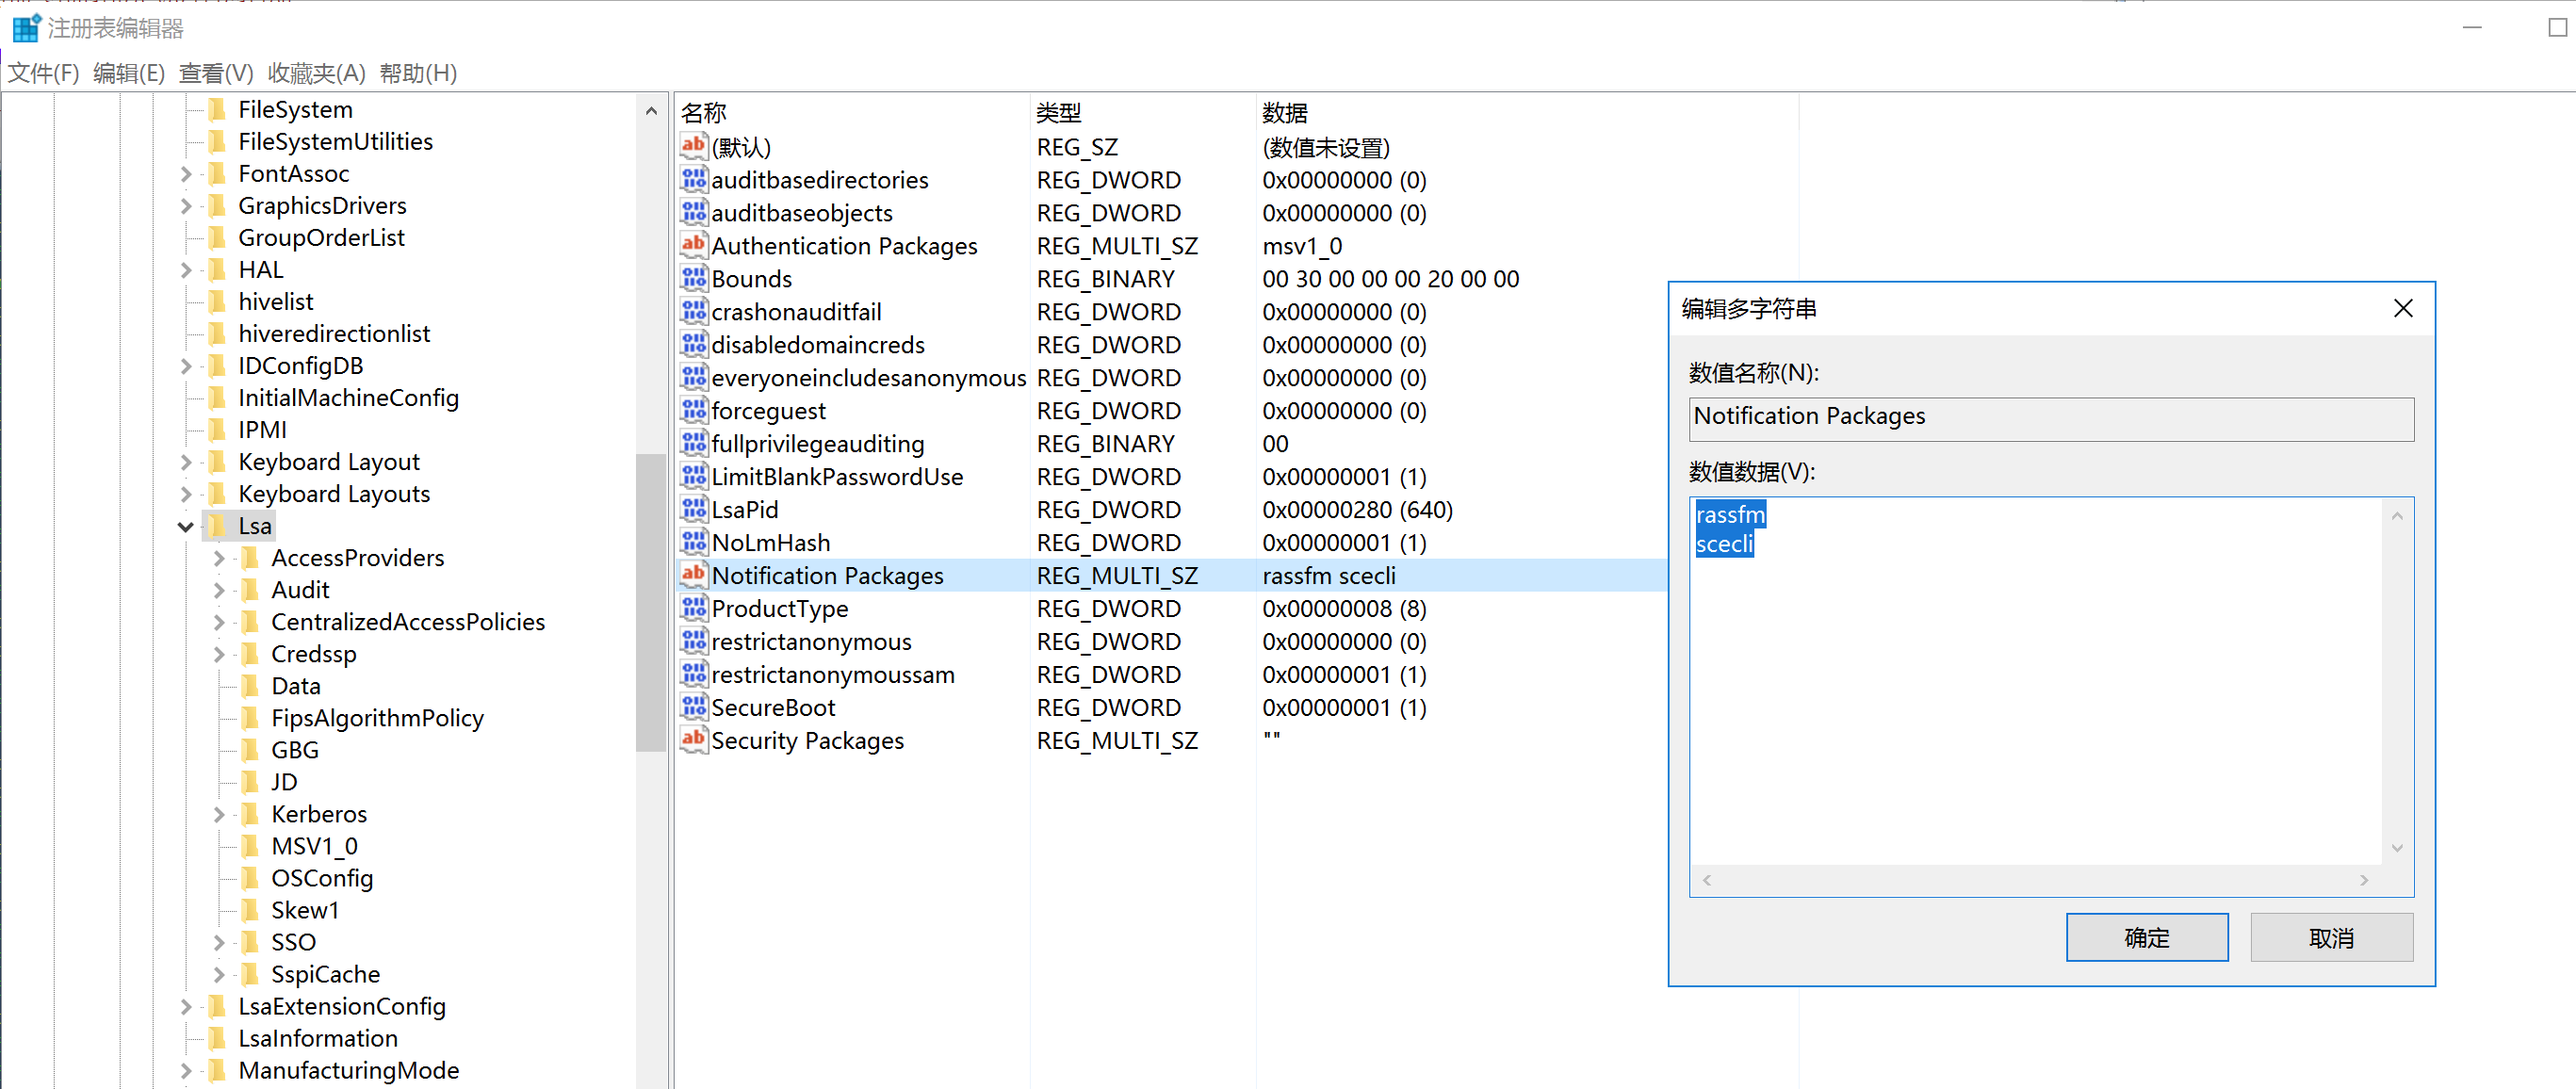Open the 编辑(E) menu
Image resolution: width=2576 pixels, height=1089 pixels.
click(128, 73)
